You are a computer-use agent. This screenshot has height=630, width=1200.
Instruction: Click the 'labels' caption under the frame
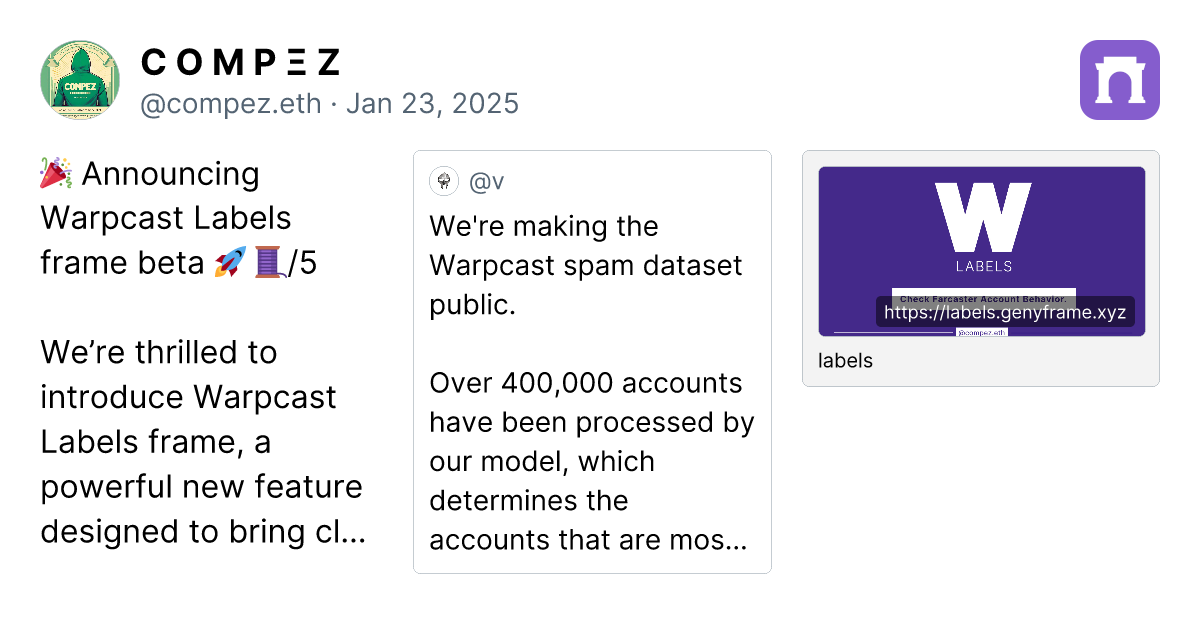point(845,361)
